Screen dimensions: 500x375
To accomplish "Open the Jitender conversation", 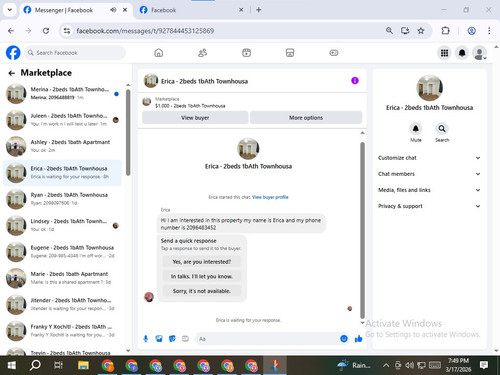I will (62, 304).
